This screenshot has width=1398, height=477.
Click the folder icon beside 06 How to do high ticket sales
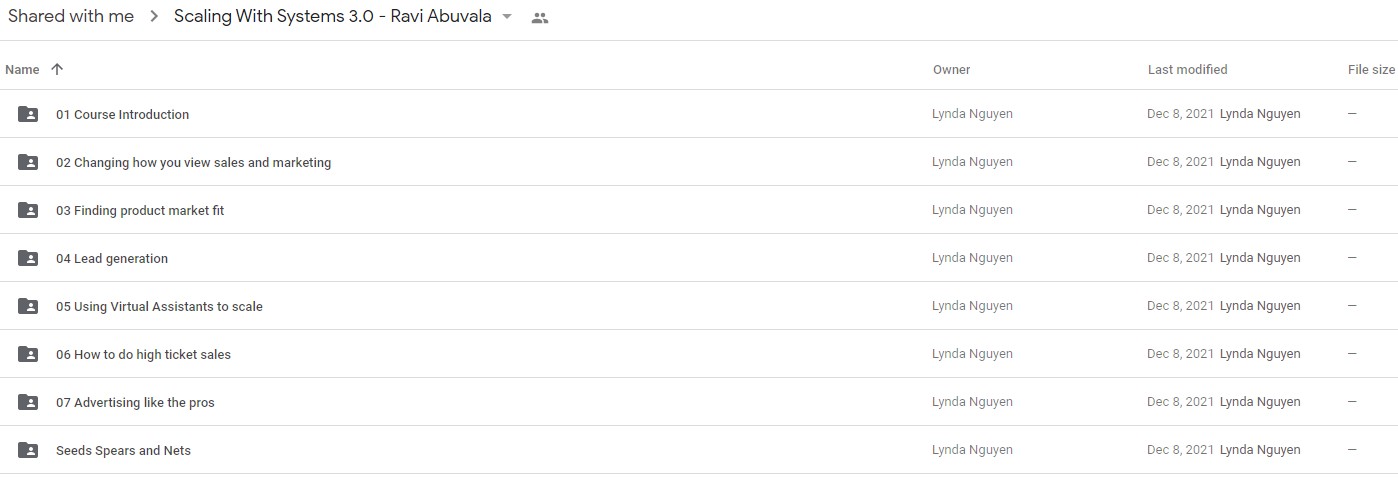28,354
